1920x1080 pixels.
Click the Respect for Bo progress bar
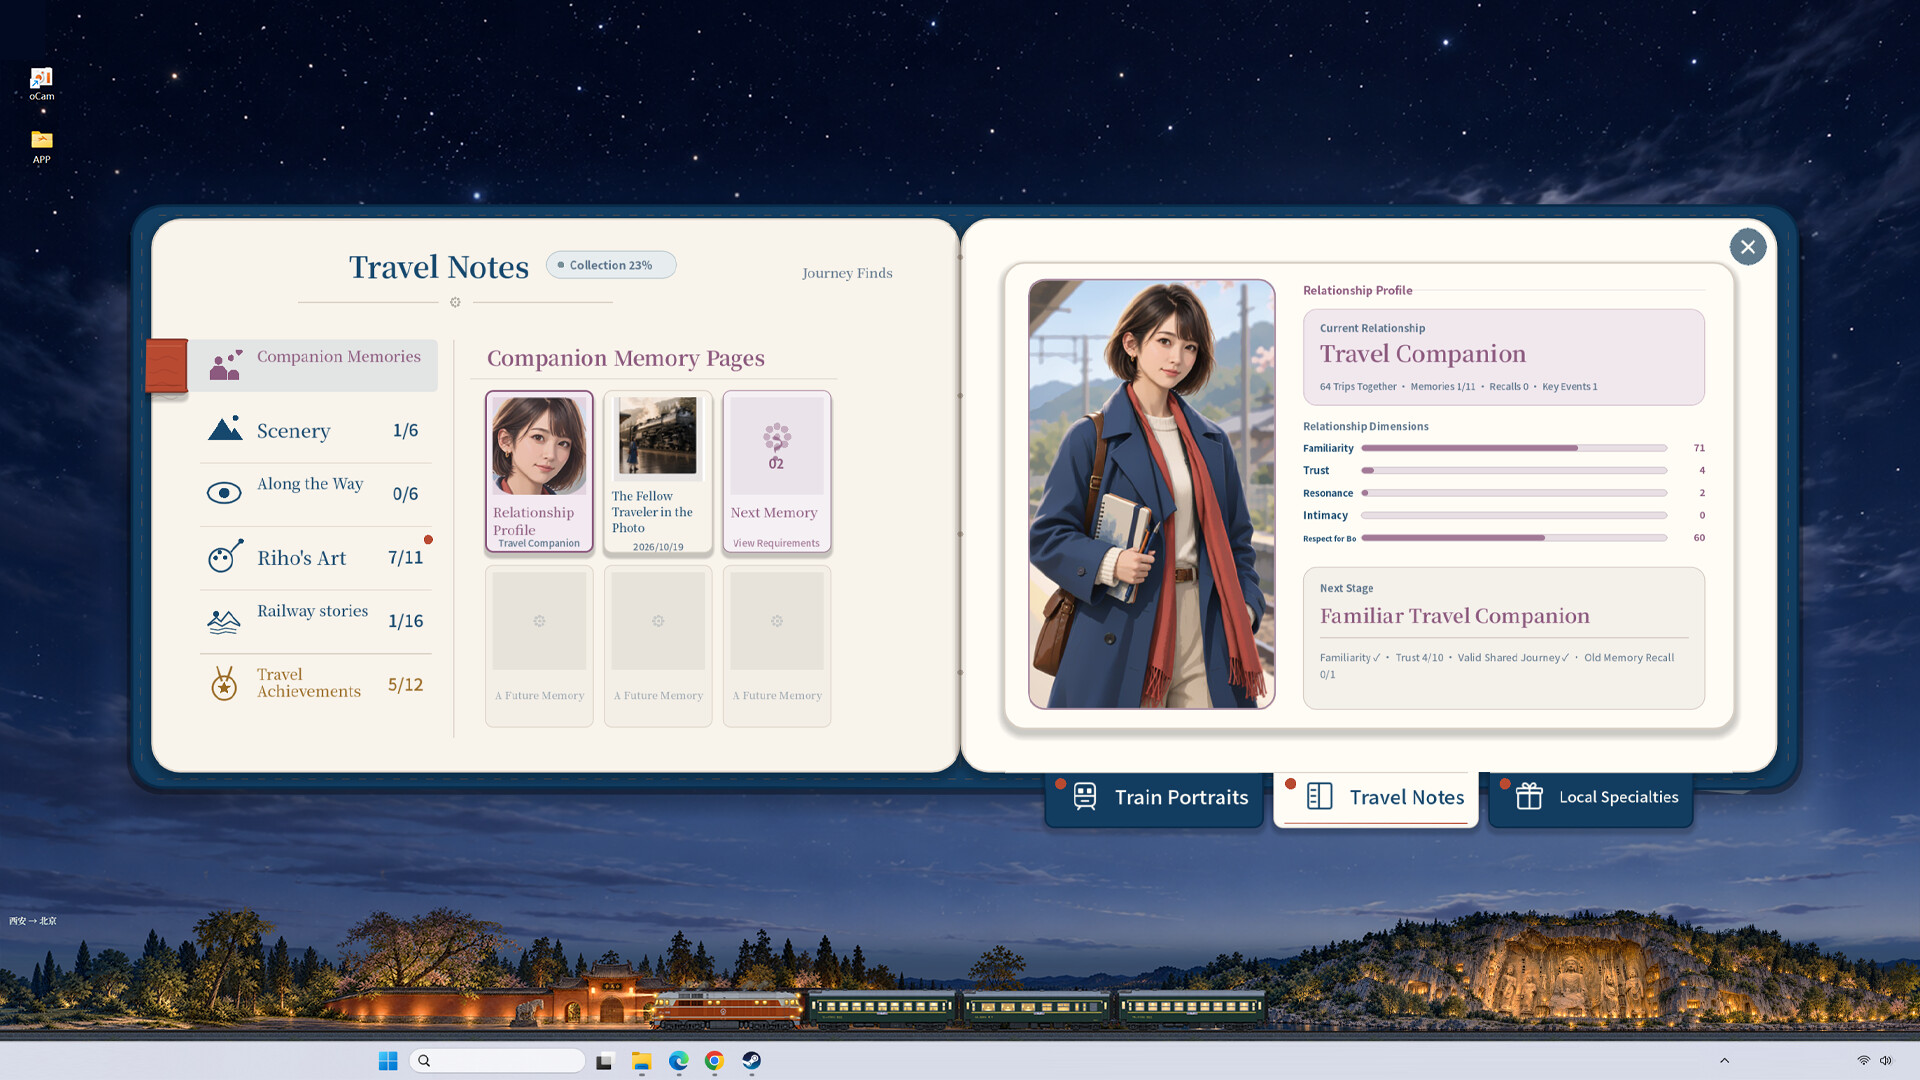1514,538
